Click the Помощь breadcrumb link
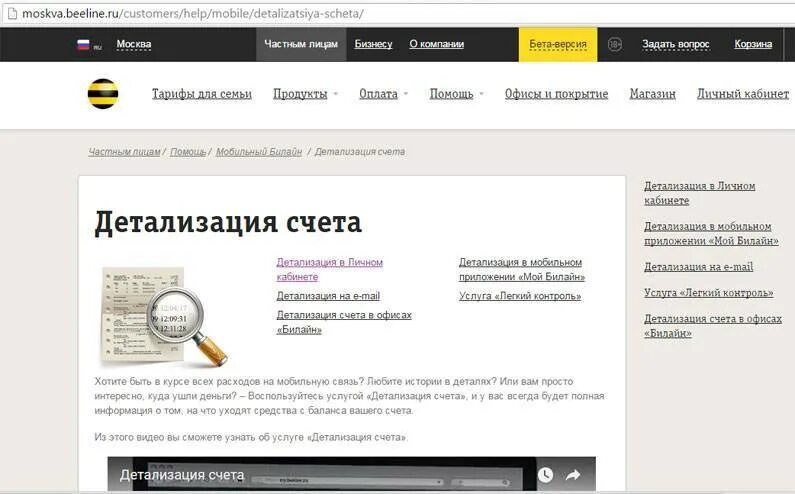Viewport: 795px width, 494px height. tap(188, 152)
